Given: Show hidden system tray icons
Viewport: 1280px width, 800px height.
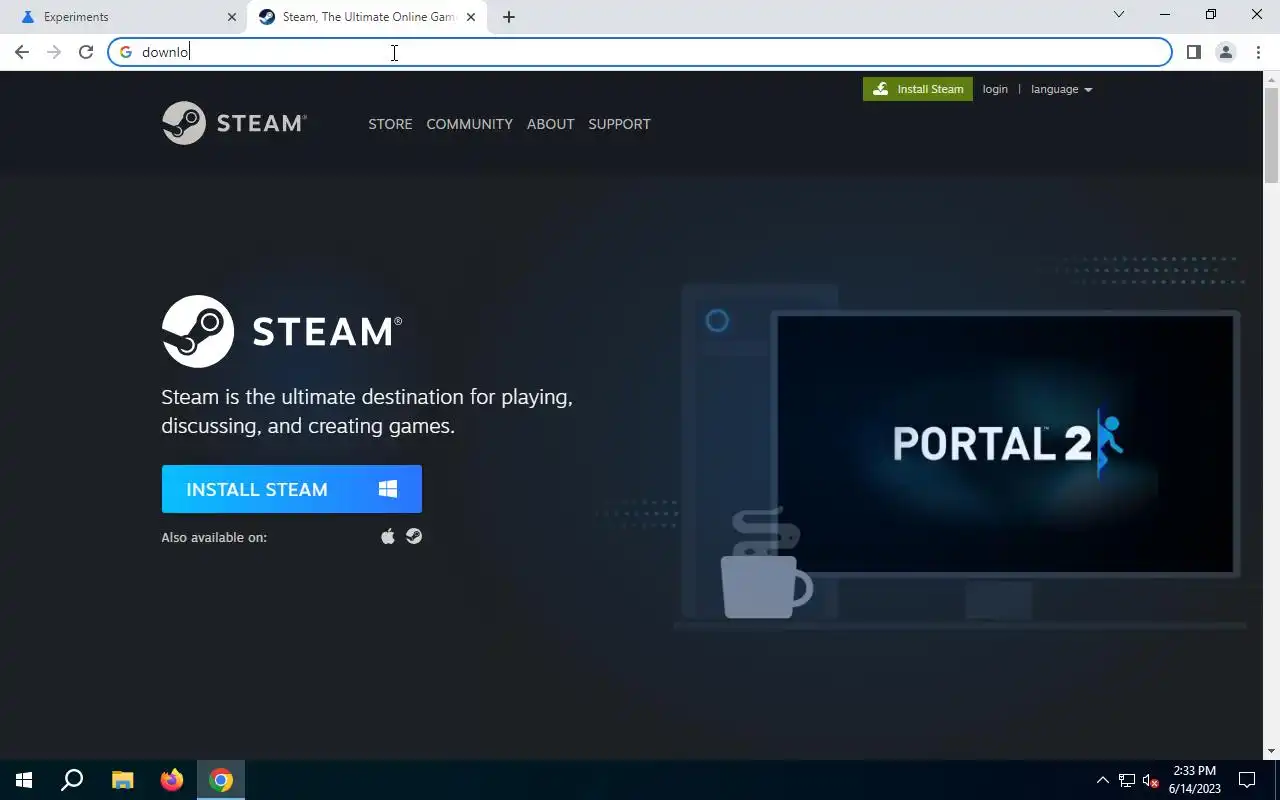Looking at the screenshot, I should tap(1103, 780).
